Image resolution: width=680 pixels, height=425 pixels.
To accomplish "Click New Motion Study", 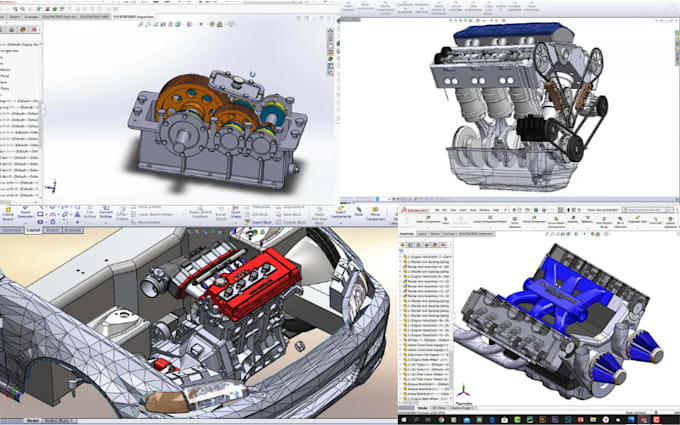I will (604, 222).
